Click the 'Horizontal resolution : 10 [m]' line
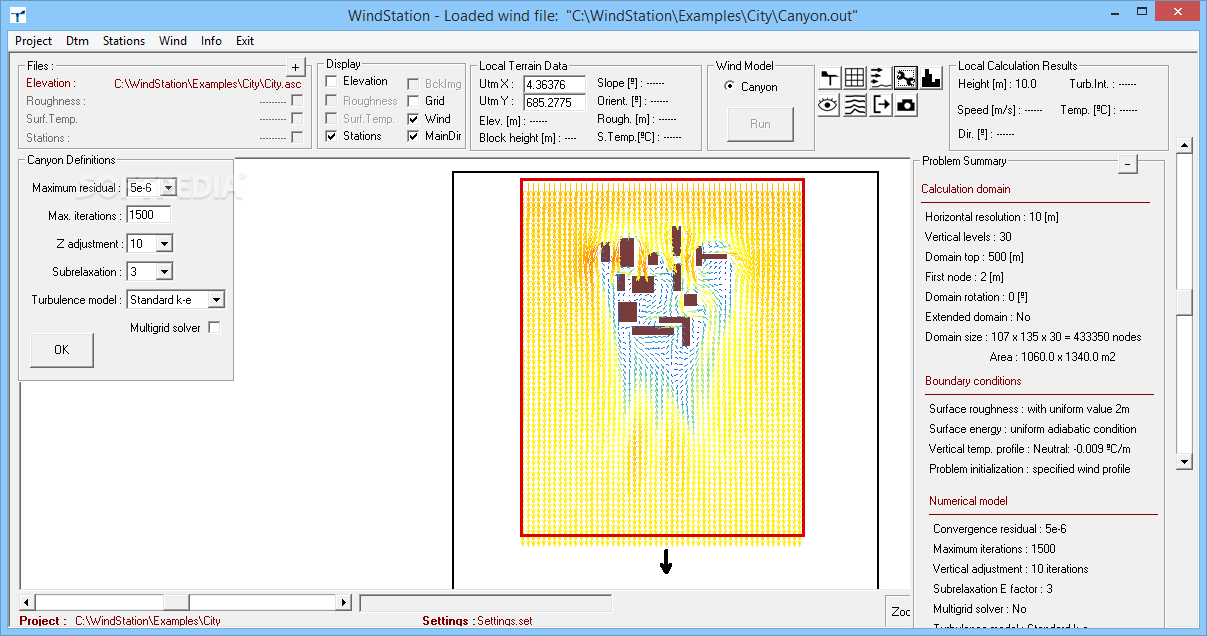The image size is (1207, 636). click(991, 217)
